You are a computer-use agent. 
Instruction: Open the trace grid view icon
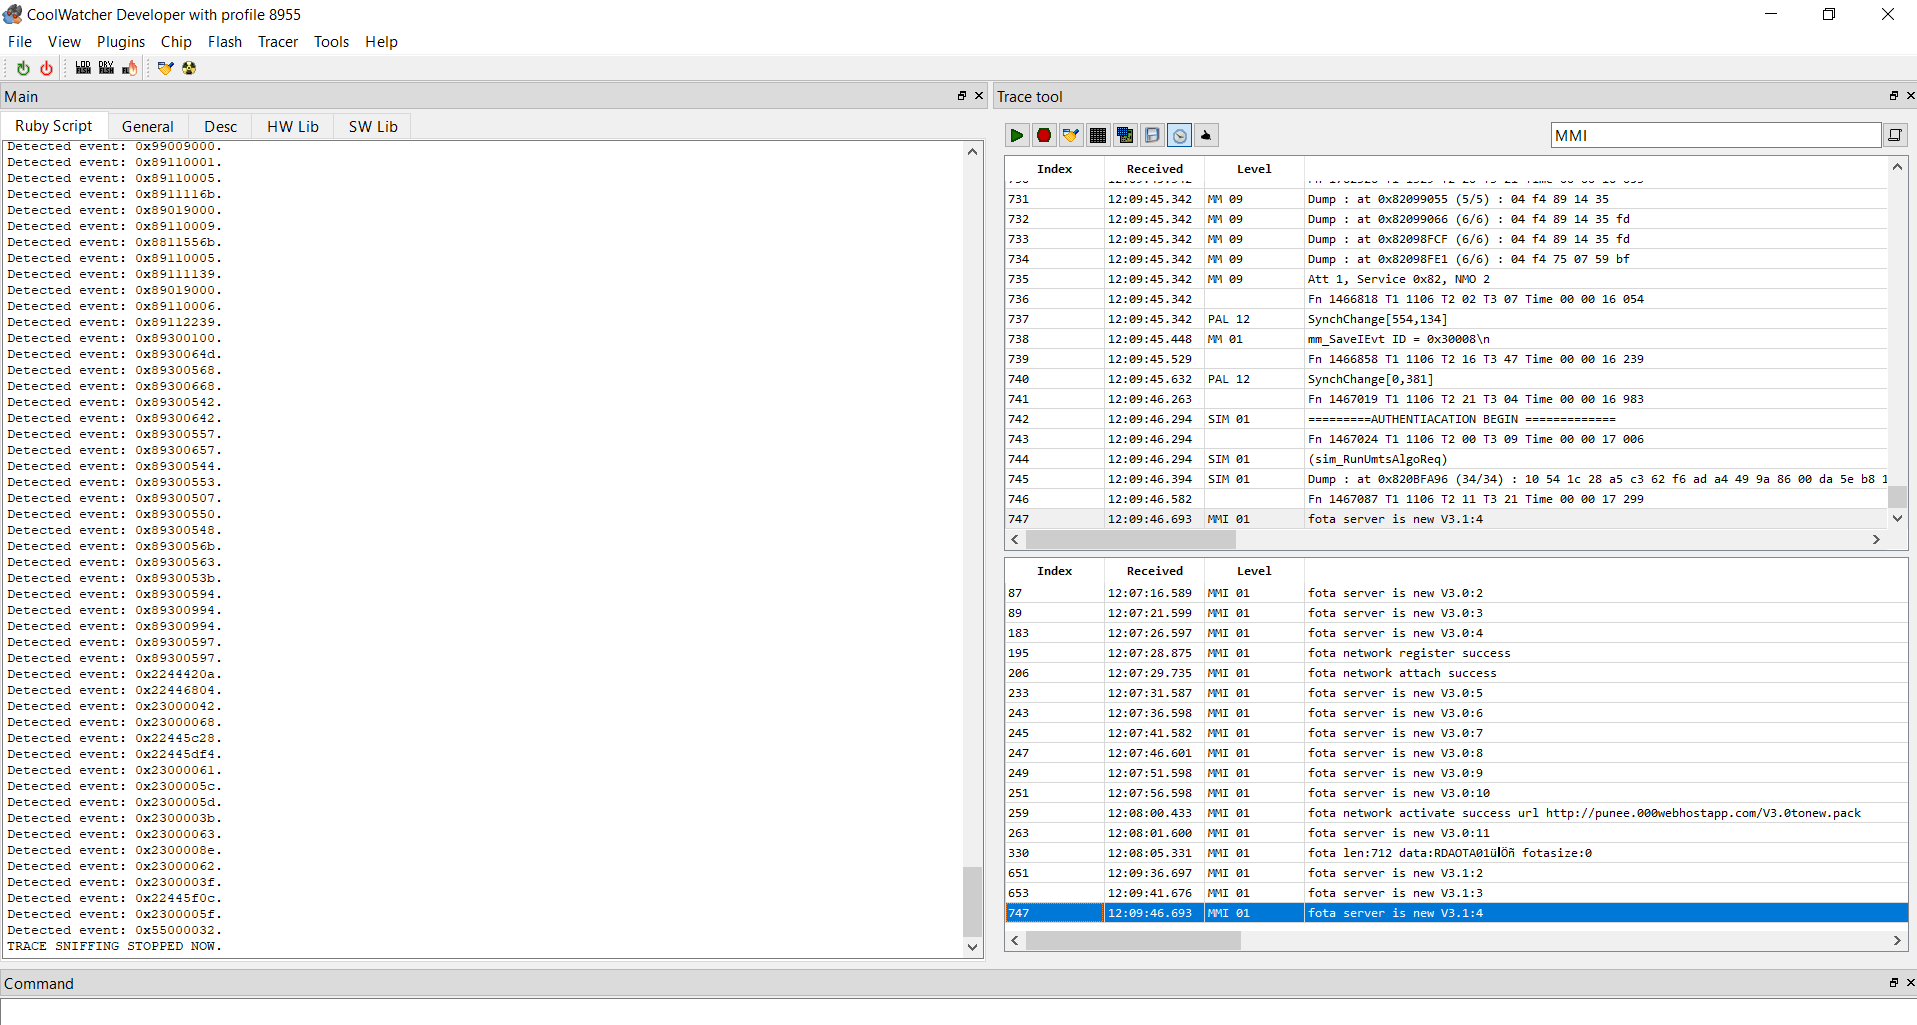[1097, 135]
